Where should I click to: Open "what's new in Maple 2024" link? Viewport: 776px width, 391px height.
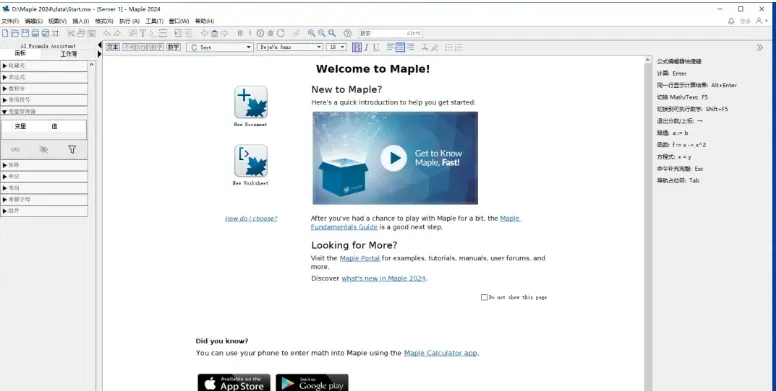pos(384,278)
